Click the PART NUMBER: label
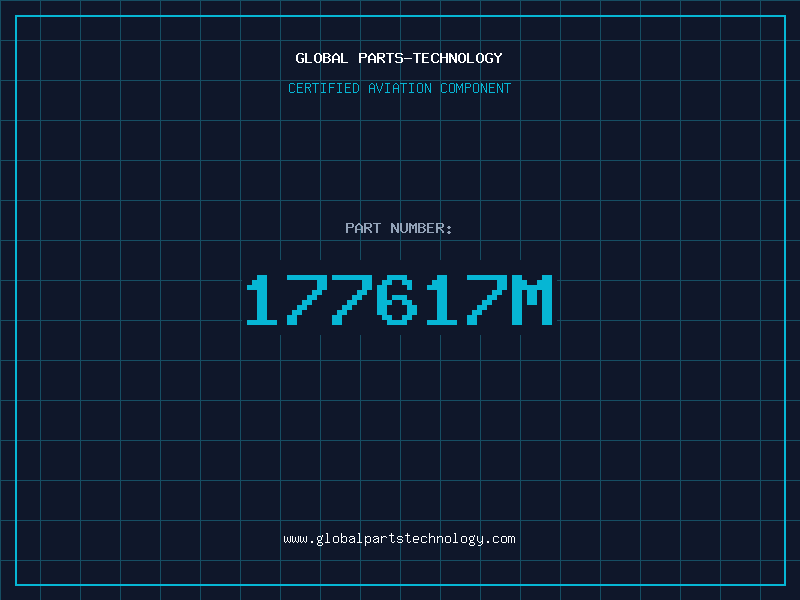The height and width of the screenshot is (600, 800). (x=399, y=228)
